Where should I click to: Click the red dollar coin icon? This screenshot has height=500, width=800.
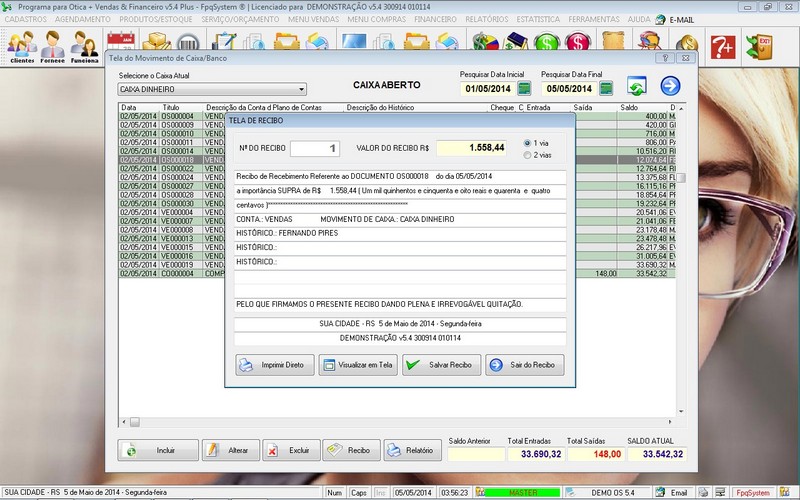pos(578,41)
